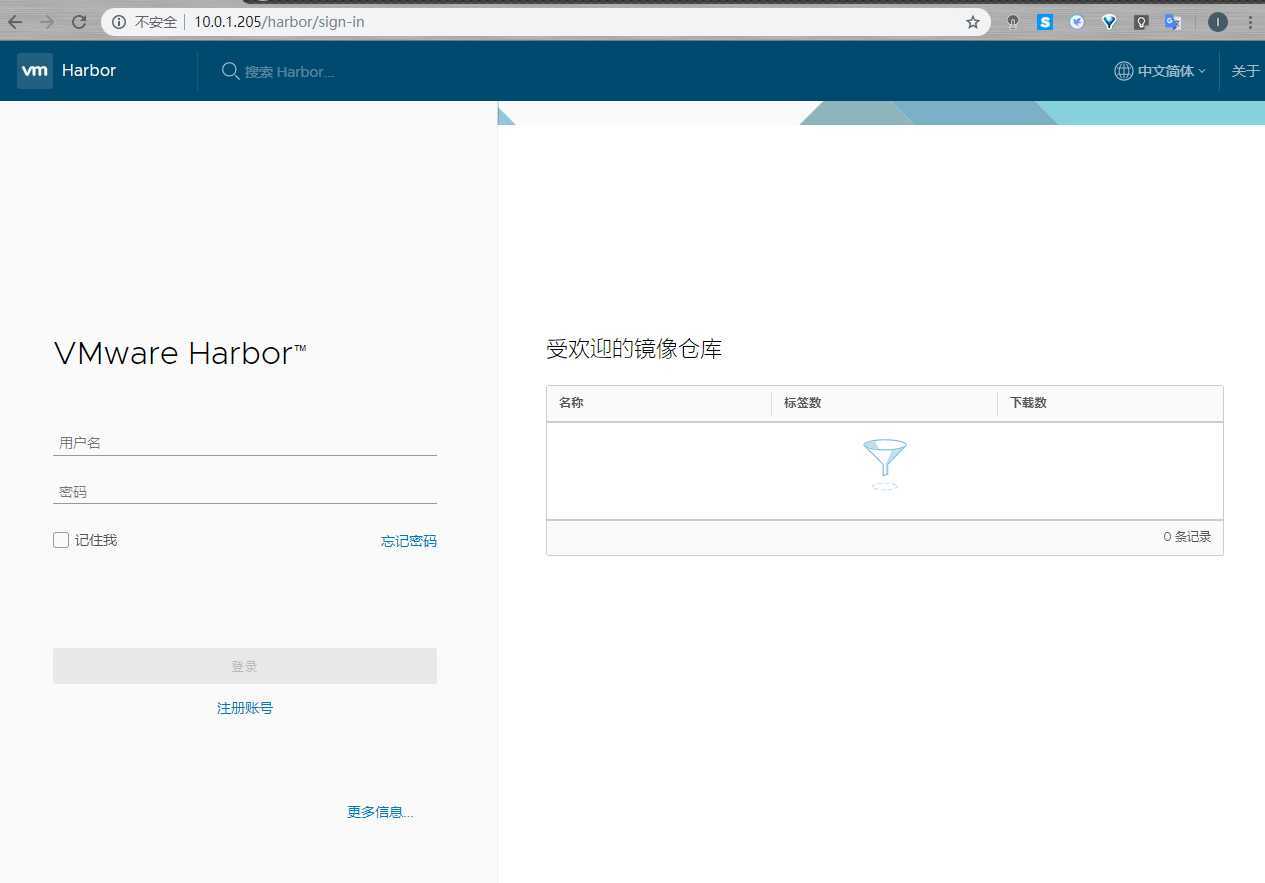The width and height of the screenshot is (1265, 883).
Task: Reload the page with the refresh icon
Action: (78, 22)
